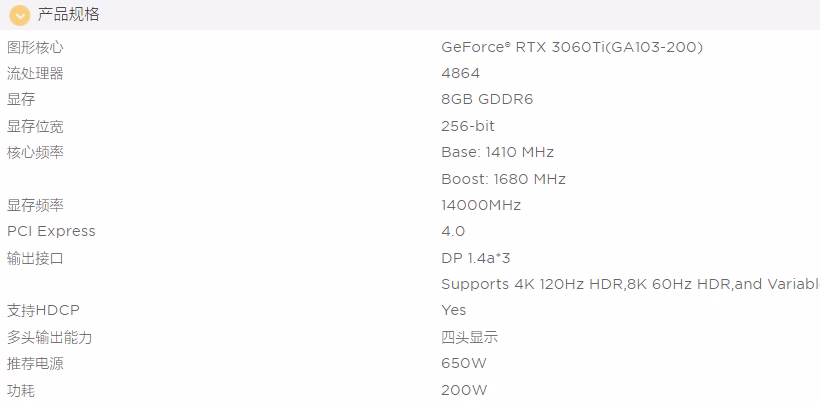820x402 pixels.
Task: Click the 650W recommended power value
Action: [x=464, y=363]
